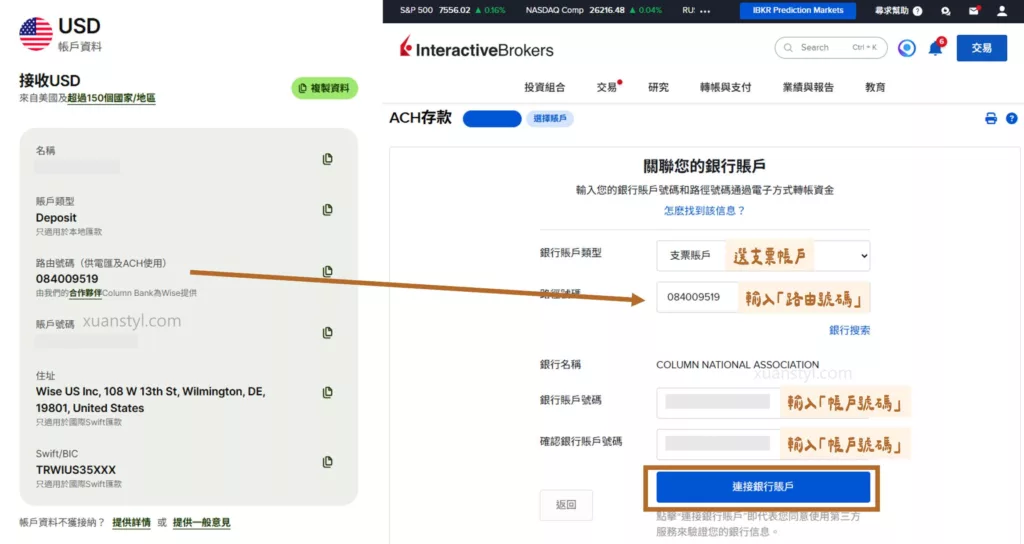Open the 投資組合 menu

coord(545,87)
